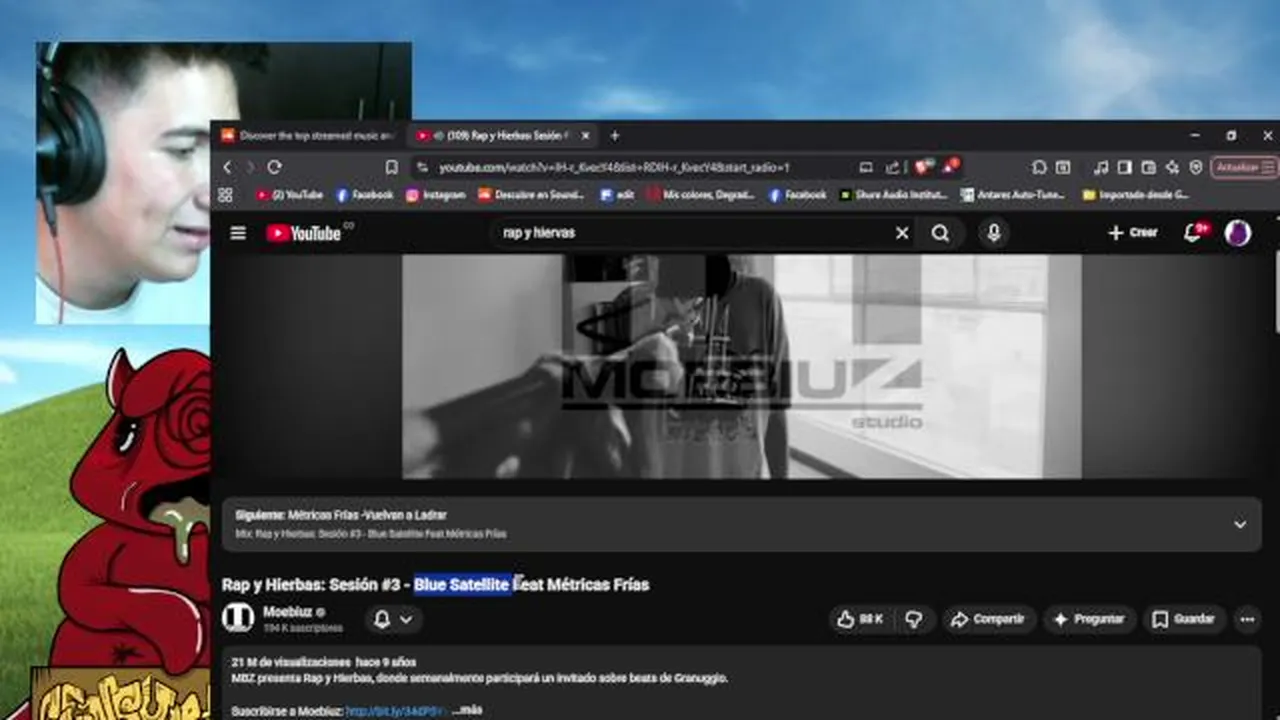The width and height of the screenshot is (1280, 720).
Task: Click the reader view icon in the address bar
Action: tap(866, 167)
